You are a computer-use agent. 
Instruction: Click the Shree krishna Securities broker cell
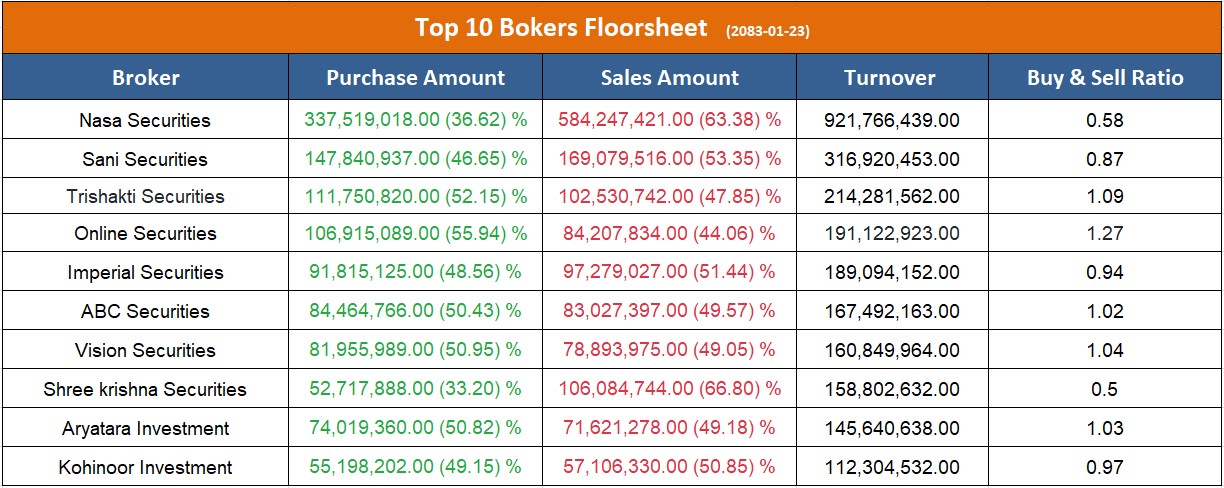pyautogui.click(x=146, y=389)
